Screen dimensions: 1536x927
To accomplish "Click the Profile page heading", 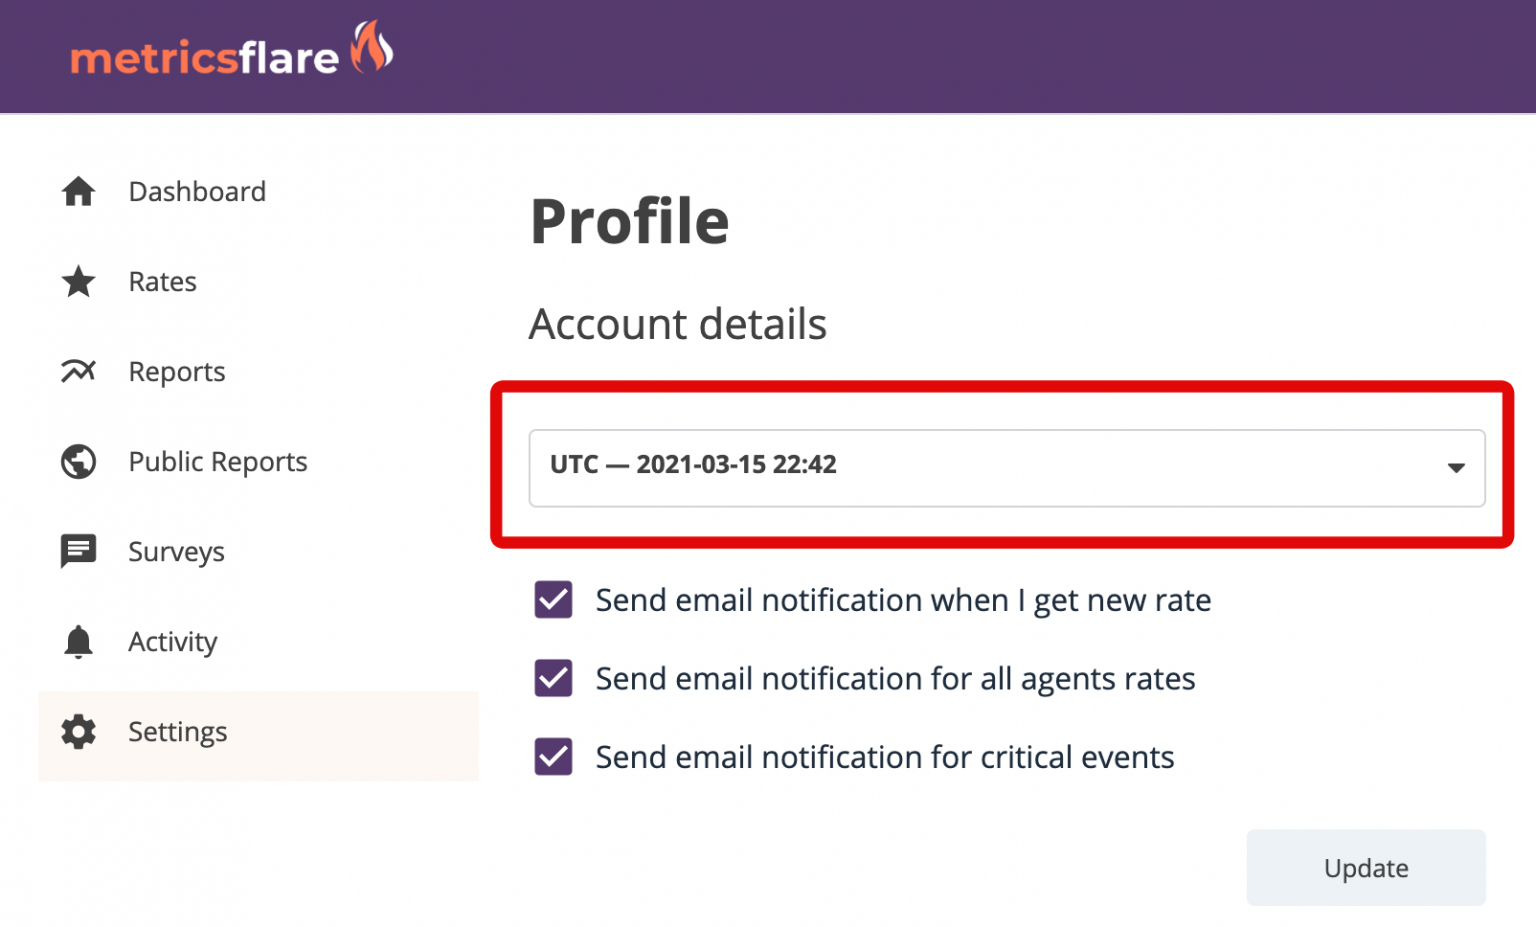I will [x=630, y=221].
